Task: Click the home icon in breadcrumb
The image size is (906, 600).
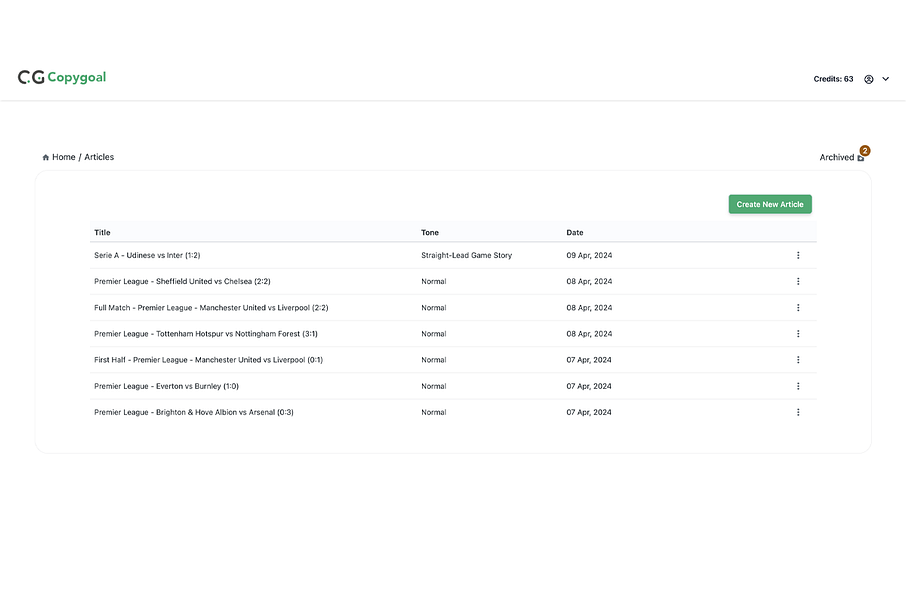Action: tap(46, 157)
